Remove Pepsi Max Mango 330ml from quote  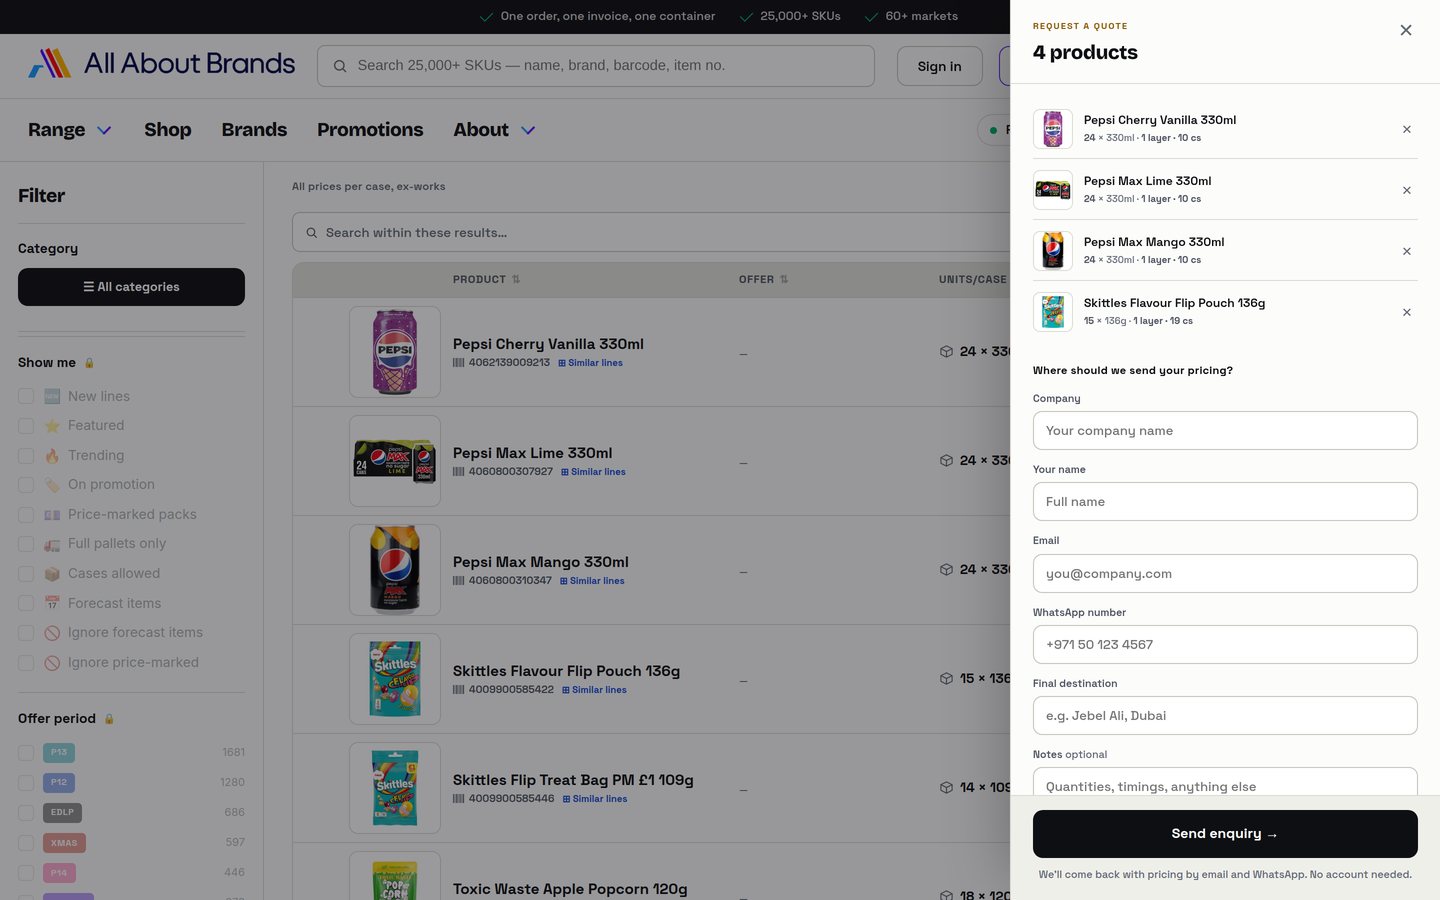click(1407, 251)
